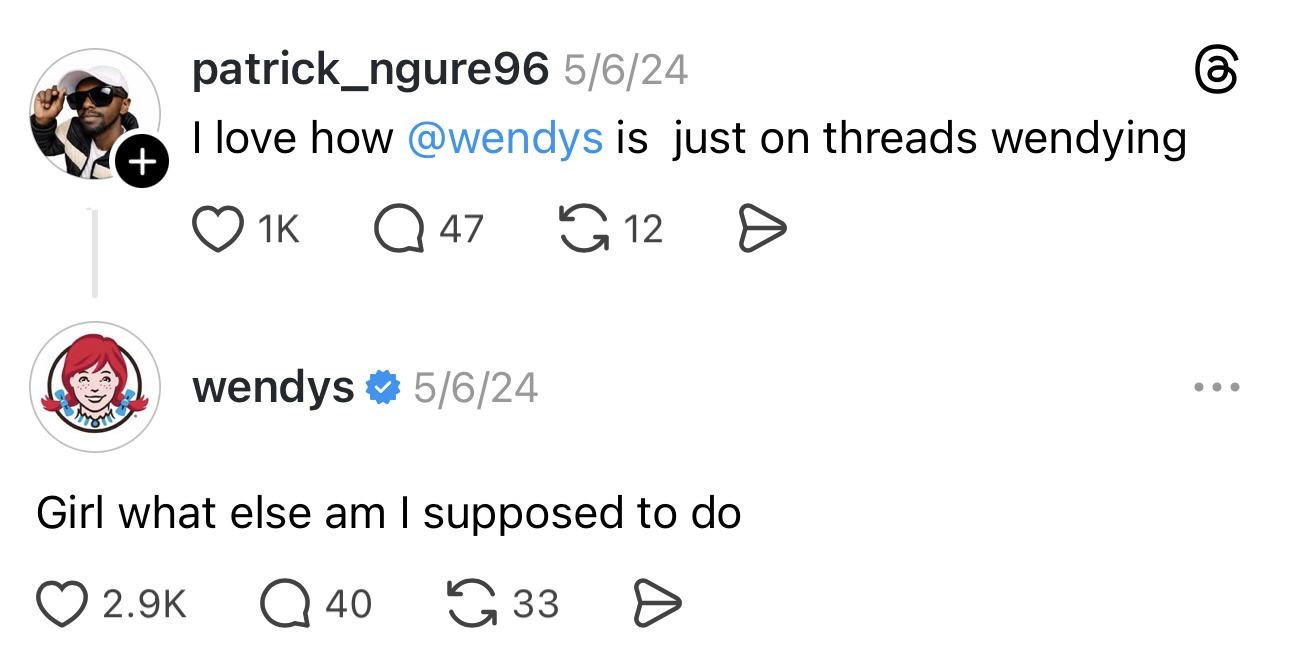Open the wendys profile from the username

coord(272,387)
